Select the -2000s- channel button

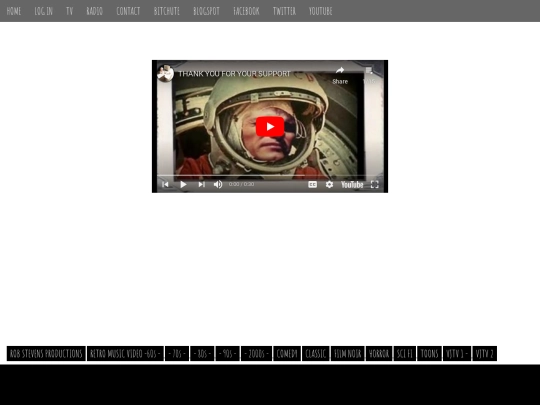(x=256, y=353)
